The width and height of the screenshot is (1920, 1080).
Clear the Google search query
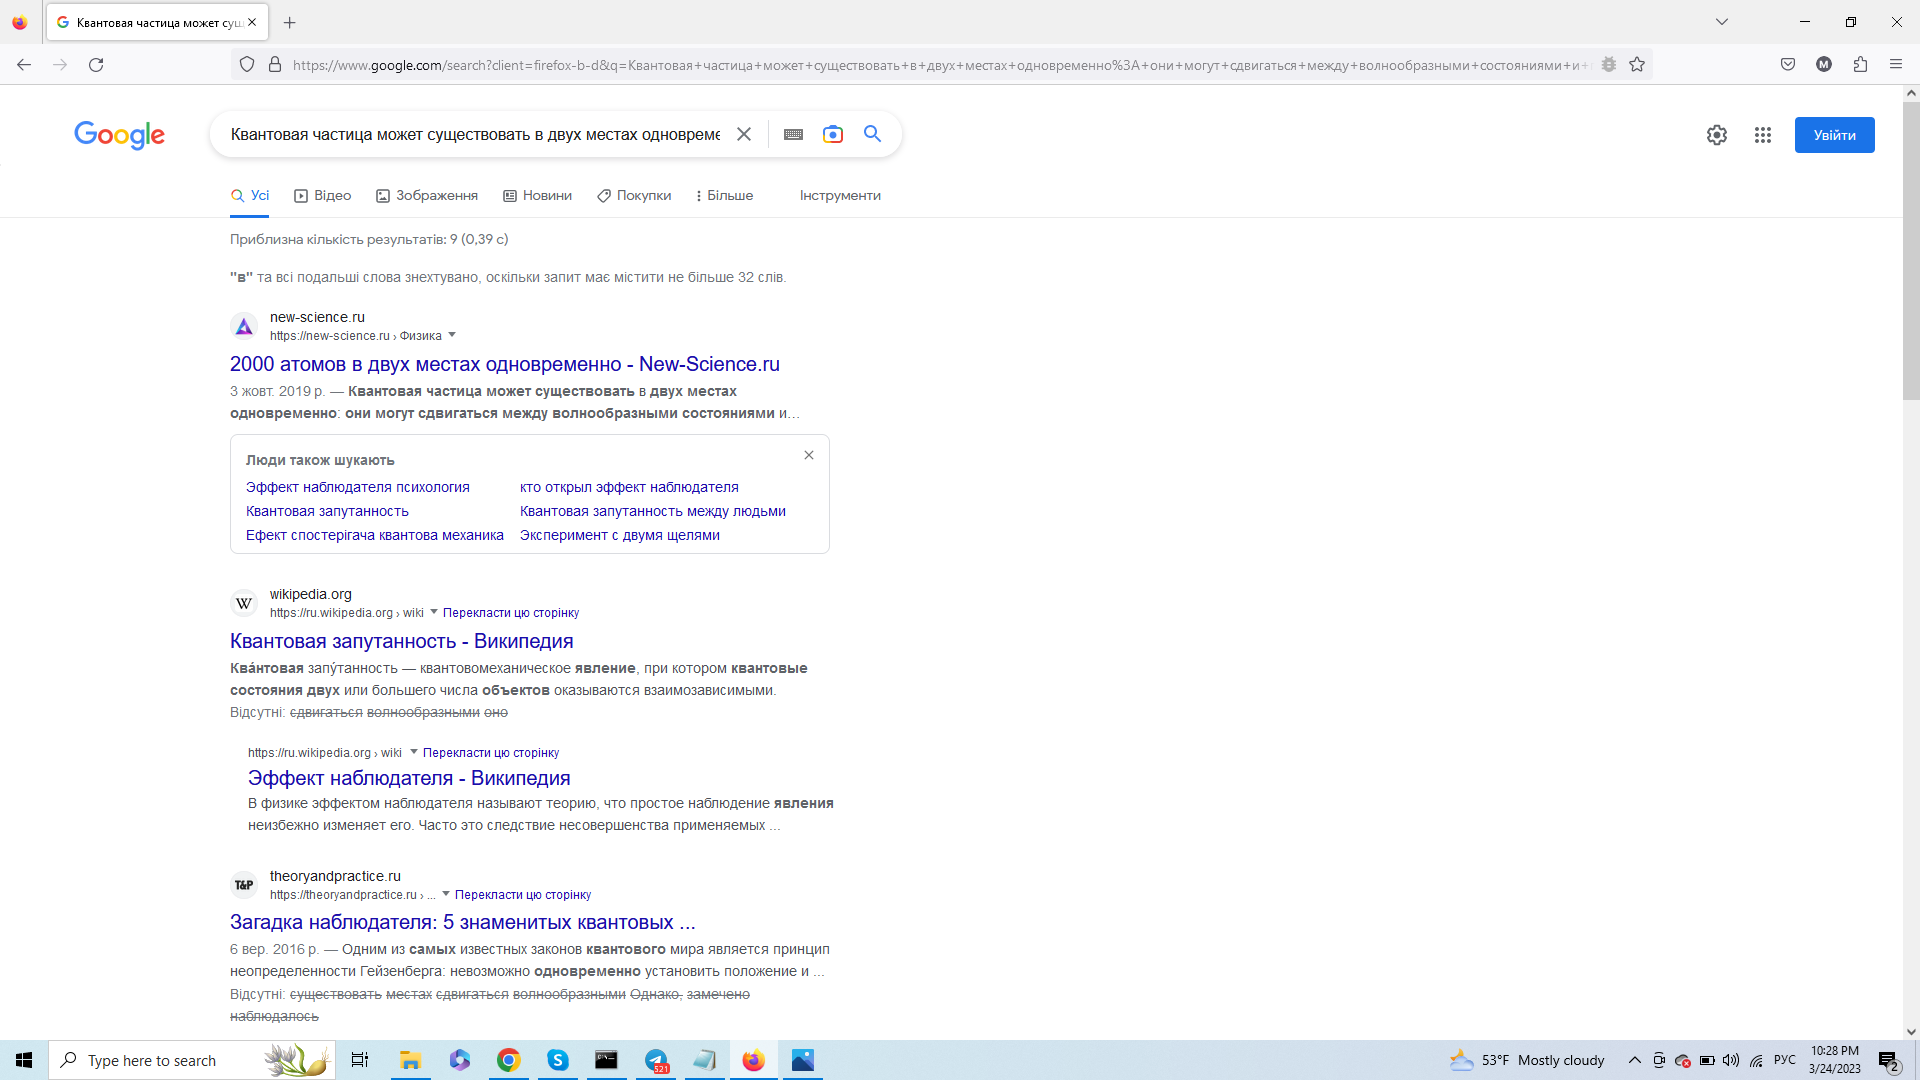[x=744, y=134]
